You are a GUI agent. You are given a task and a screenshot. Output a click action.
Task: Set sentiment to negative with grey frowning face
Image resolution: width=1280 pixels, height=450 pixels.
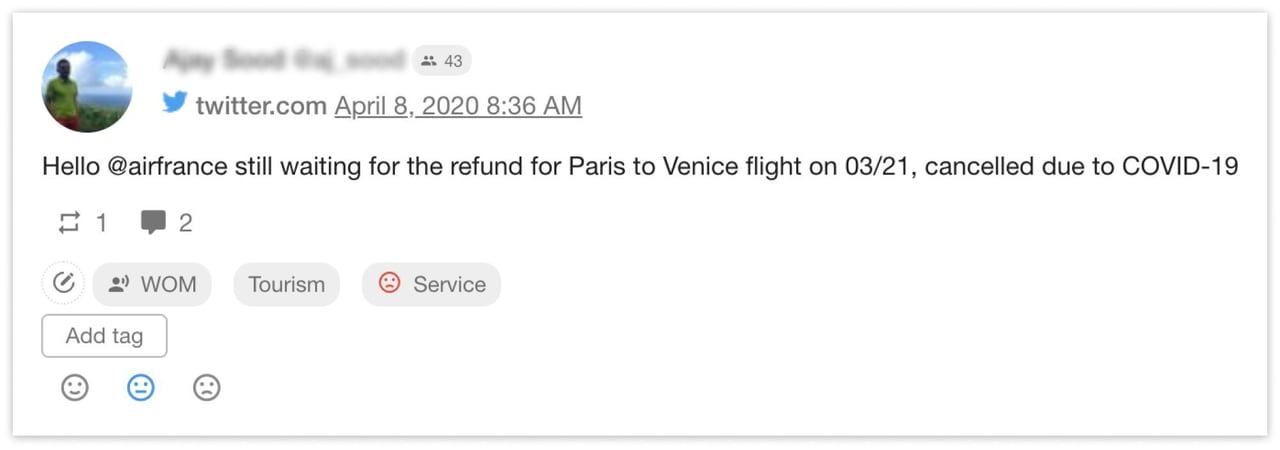coord(207,388)
